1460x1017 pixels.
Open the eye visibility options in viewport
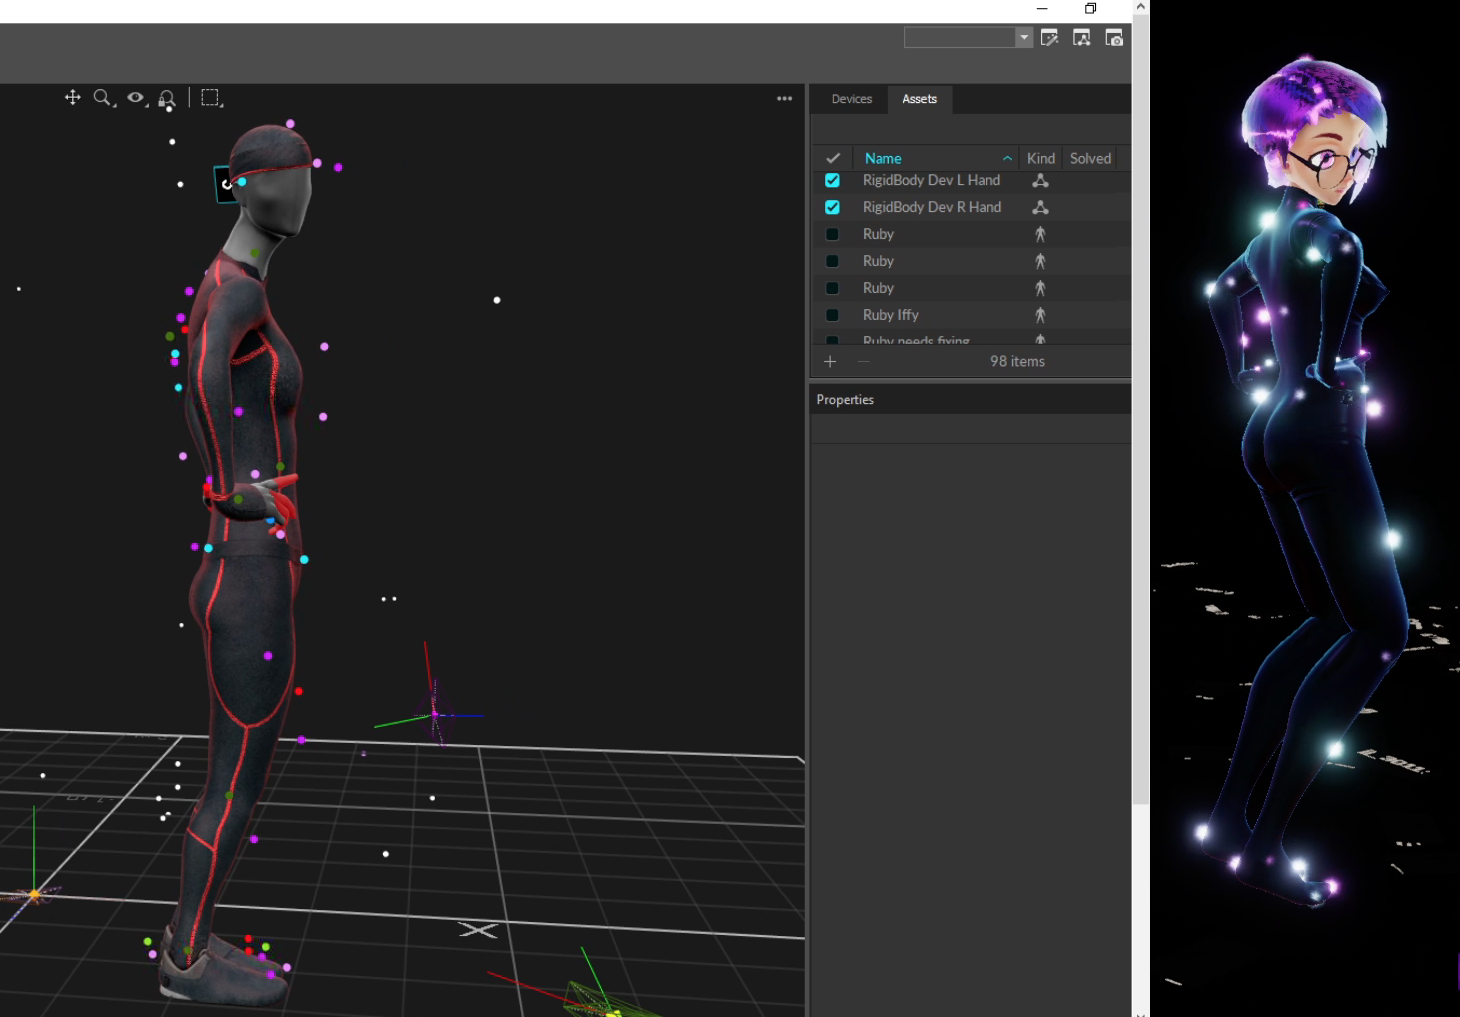tap(136, 97)
